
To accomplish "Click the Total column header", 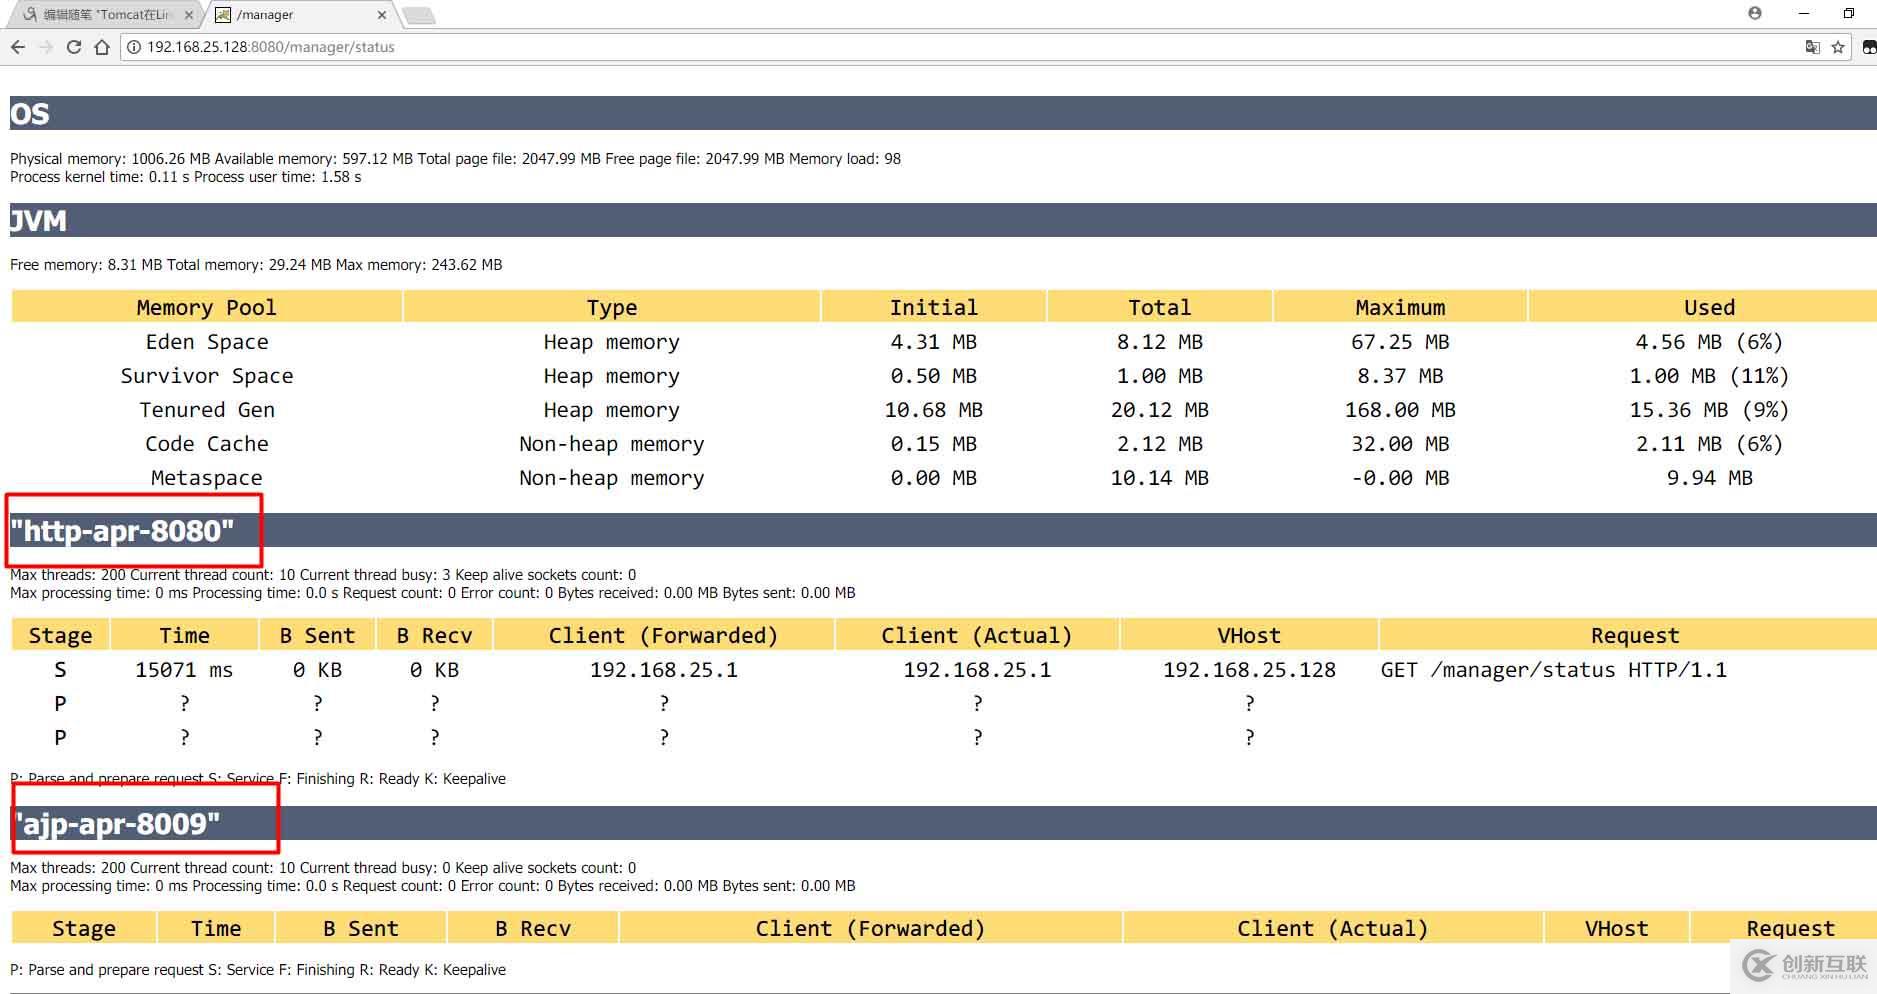I will (x=1160, y=307).
